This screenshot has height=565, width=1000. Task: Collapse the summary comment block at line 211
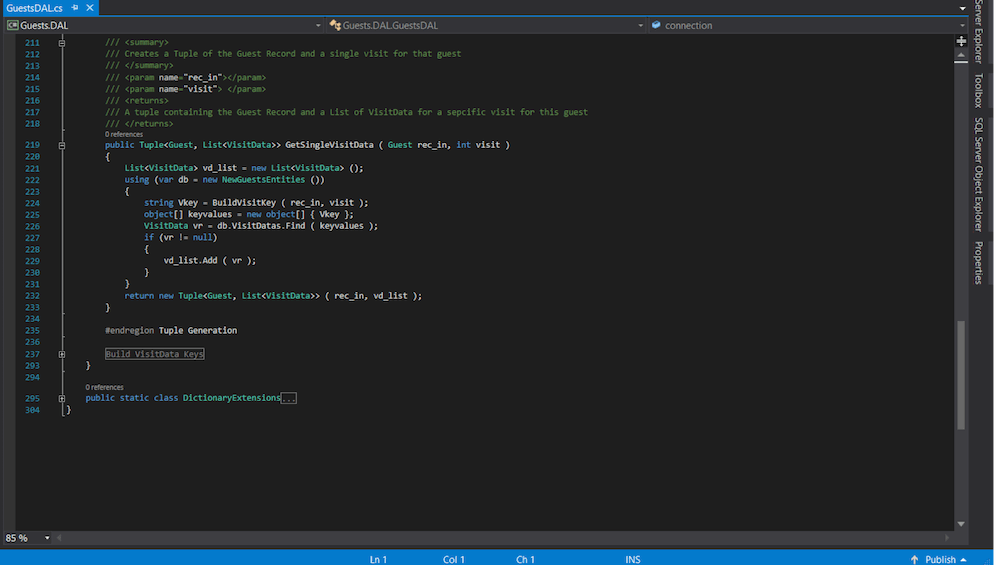pyautogui.click(x=62, y=42)
